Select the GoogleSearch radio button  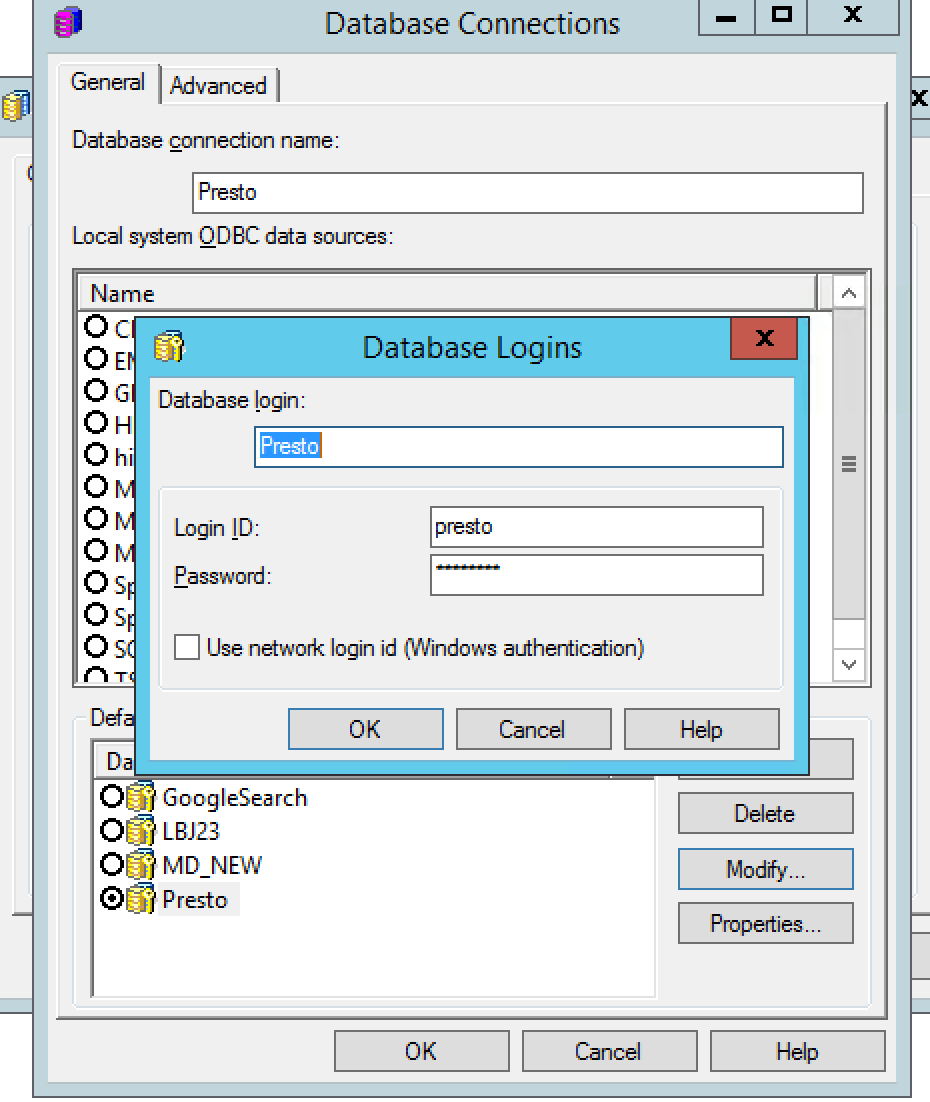pyautogui.click(x=113, y=797)
